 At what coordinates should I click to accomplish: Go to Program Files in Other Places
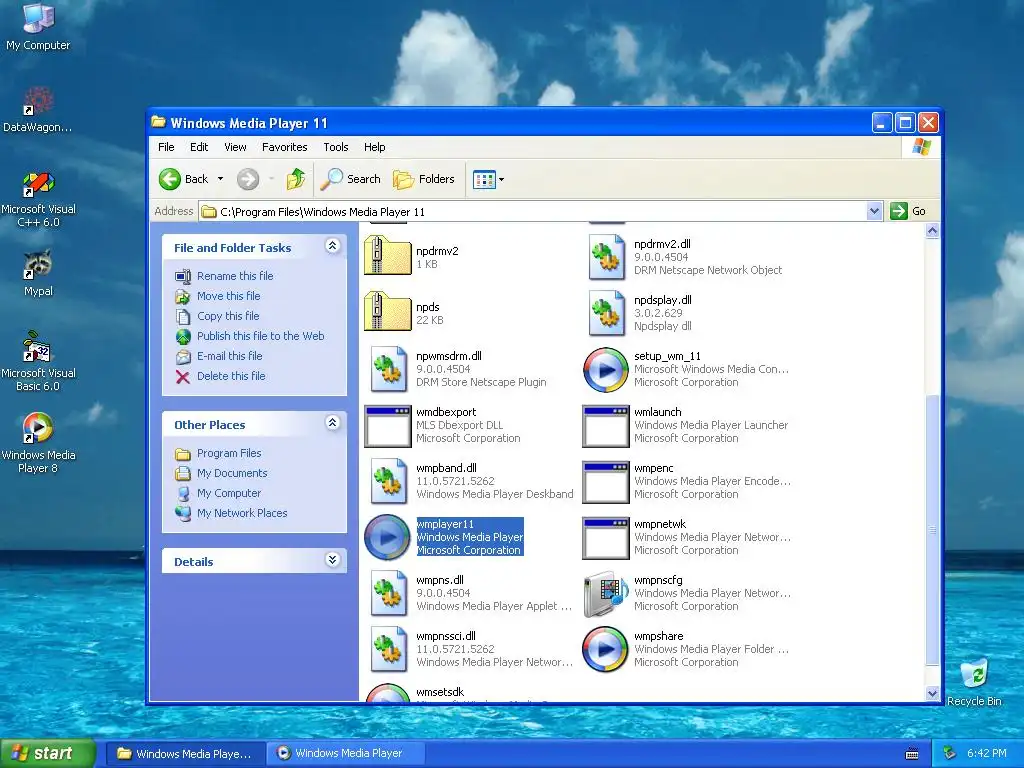(229, 453)
